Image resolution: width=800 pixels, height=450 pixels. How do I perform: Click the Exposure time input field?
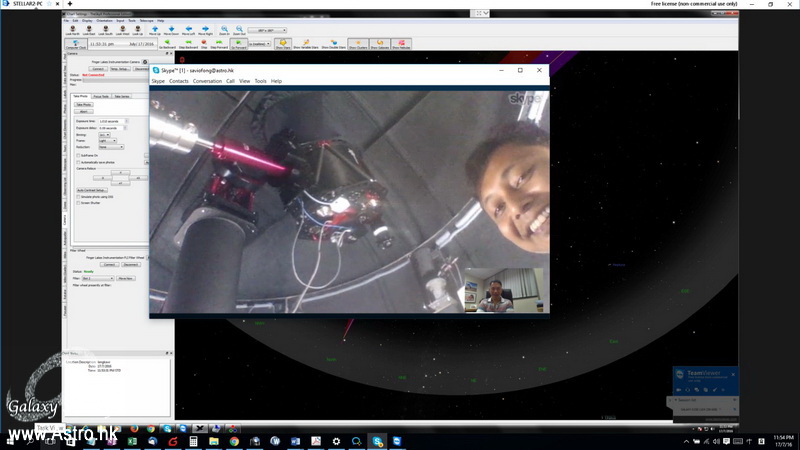[112, 121]
